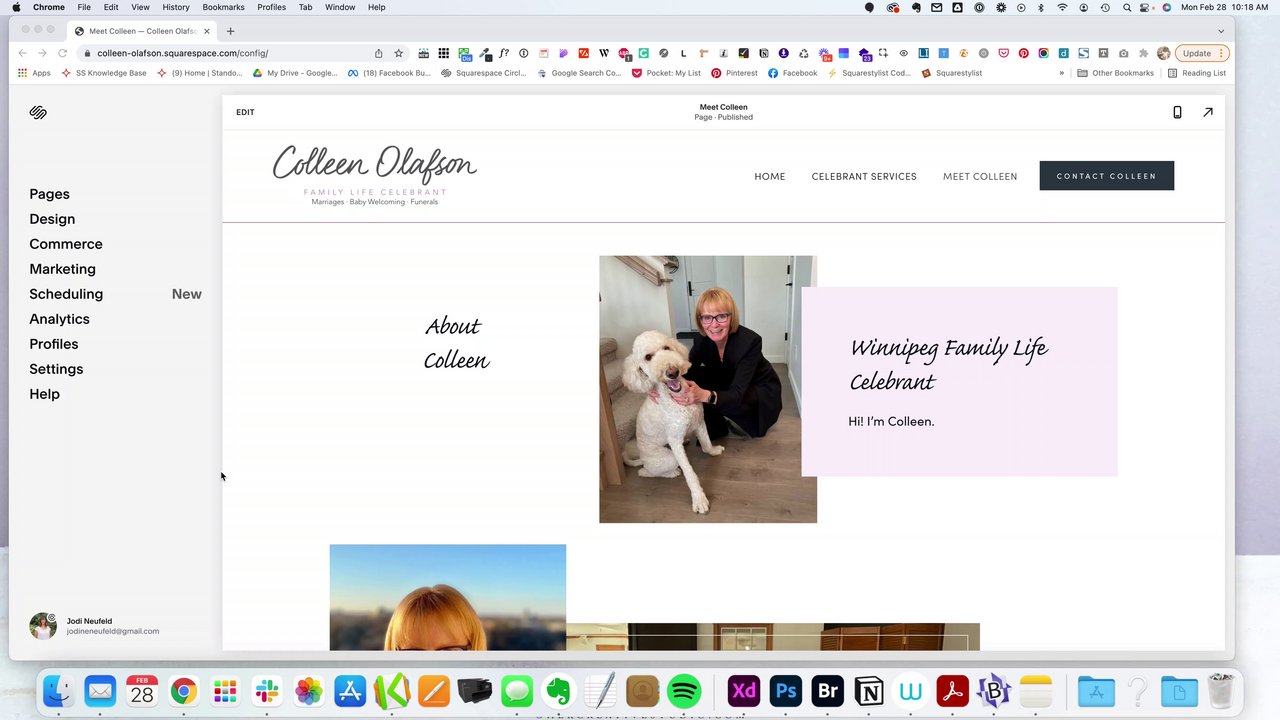Open Squarestylist bookmark
1280x720 pixels.
tap(952, 73)
